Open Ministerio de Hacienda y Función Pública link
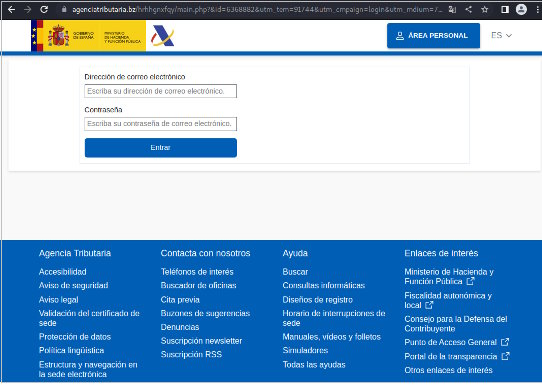Viewport: 542px width, 385px height. click(449, 276)
